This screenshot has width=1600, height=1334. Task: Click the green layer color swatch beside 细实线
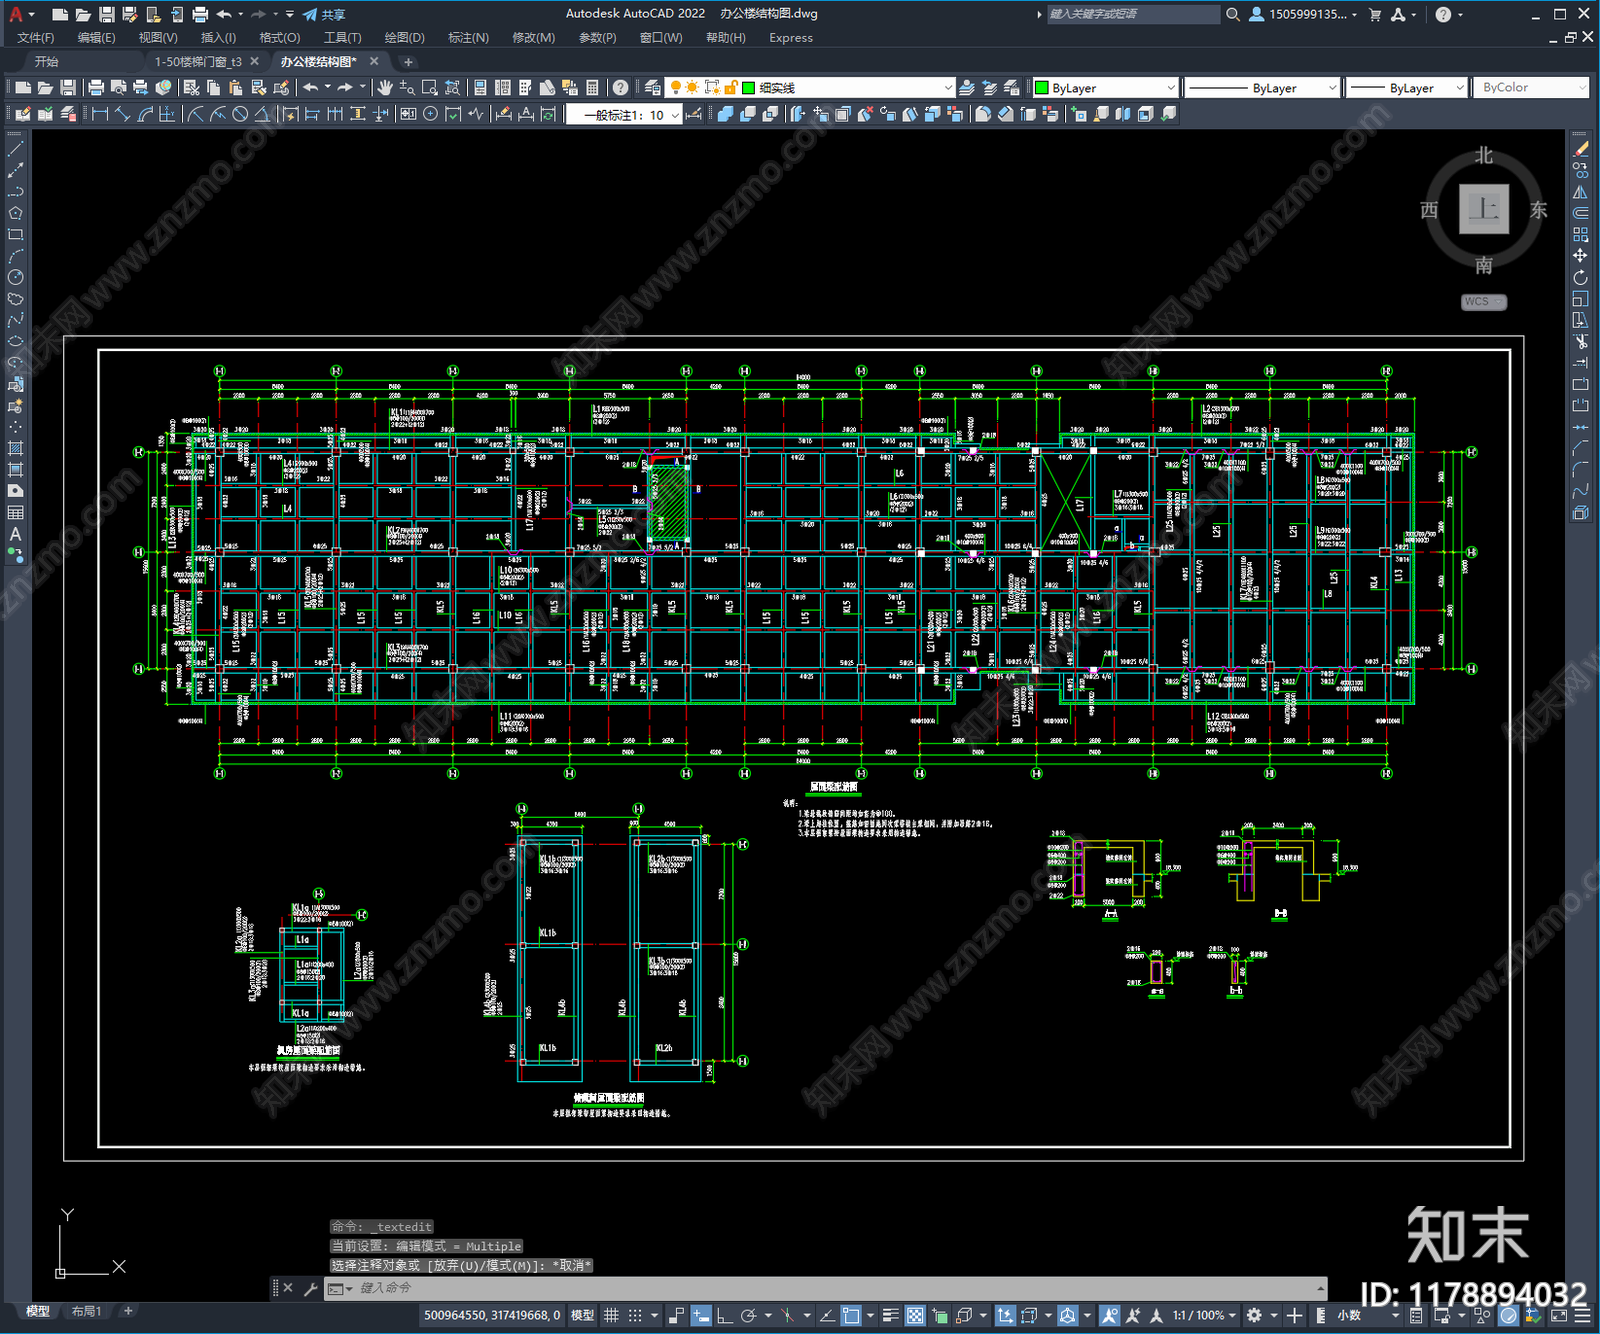pyautogui.click(x=748, y=88)
